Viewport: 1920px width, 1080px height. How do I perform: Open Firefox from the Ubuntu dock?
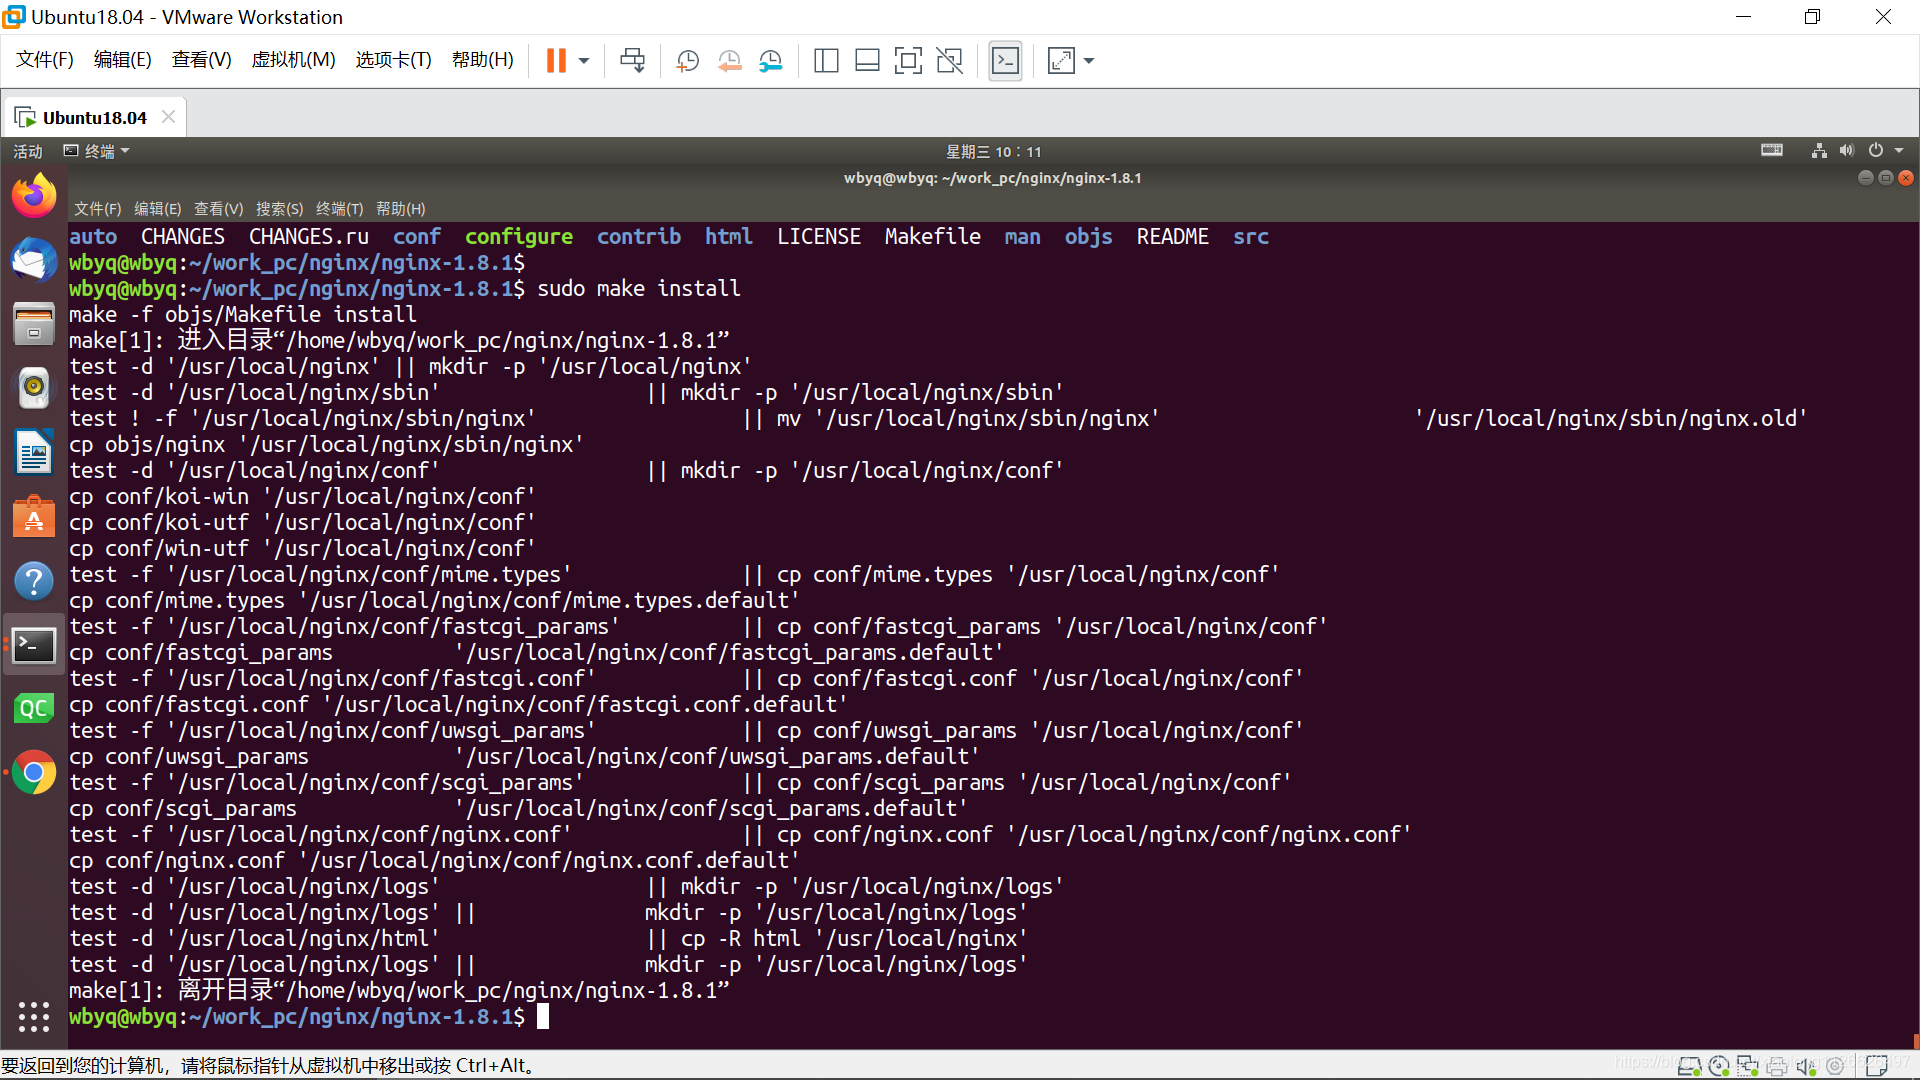pos(34,196)
